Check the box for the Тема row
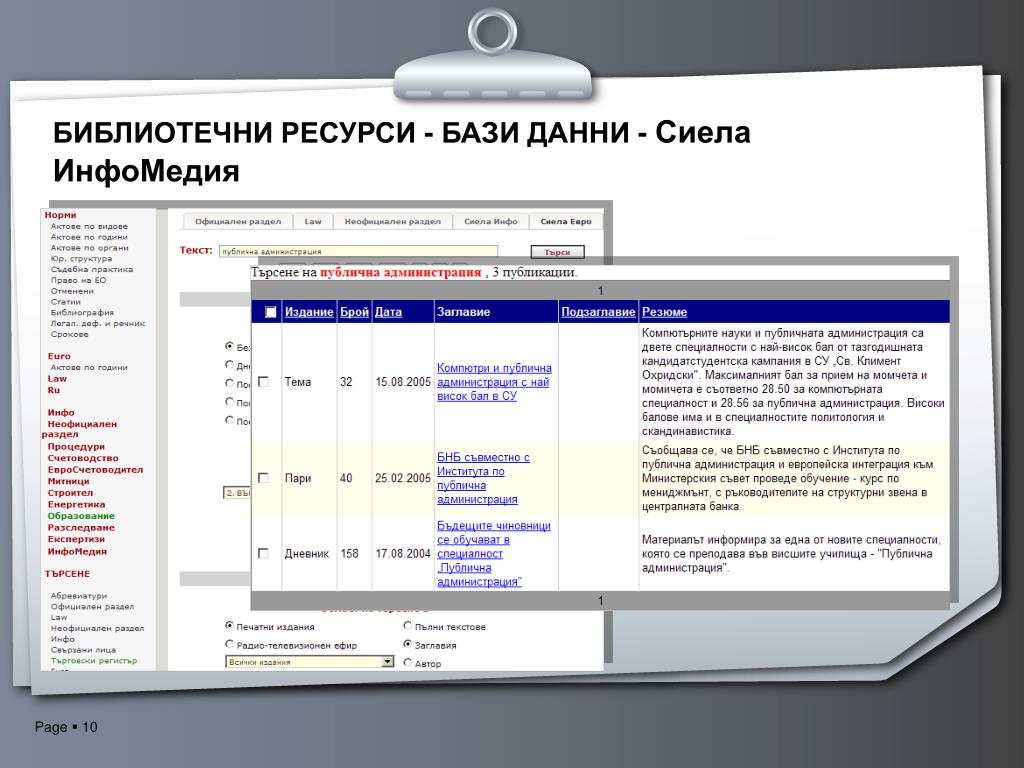The width and height of the screenshot is (1024, 768). click(x=263, y=381)
